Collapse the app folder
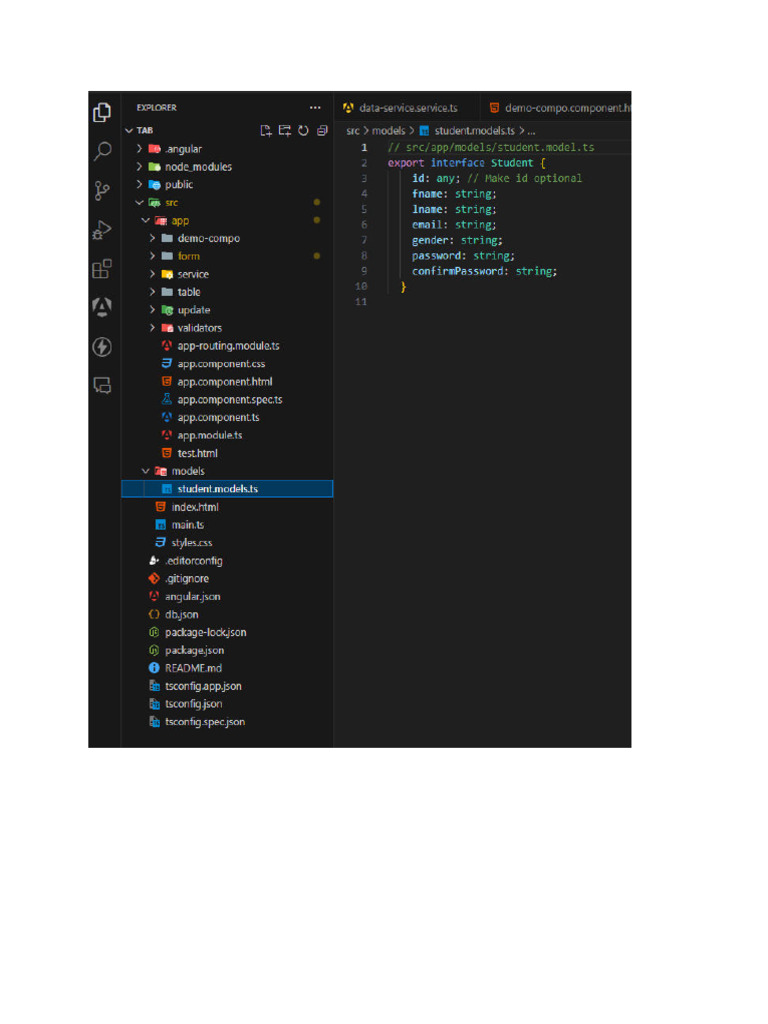 pos(146,221)
